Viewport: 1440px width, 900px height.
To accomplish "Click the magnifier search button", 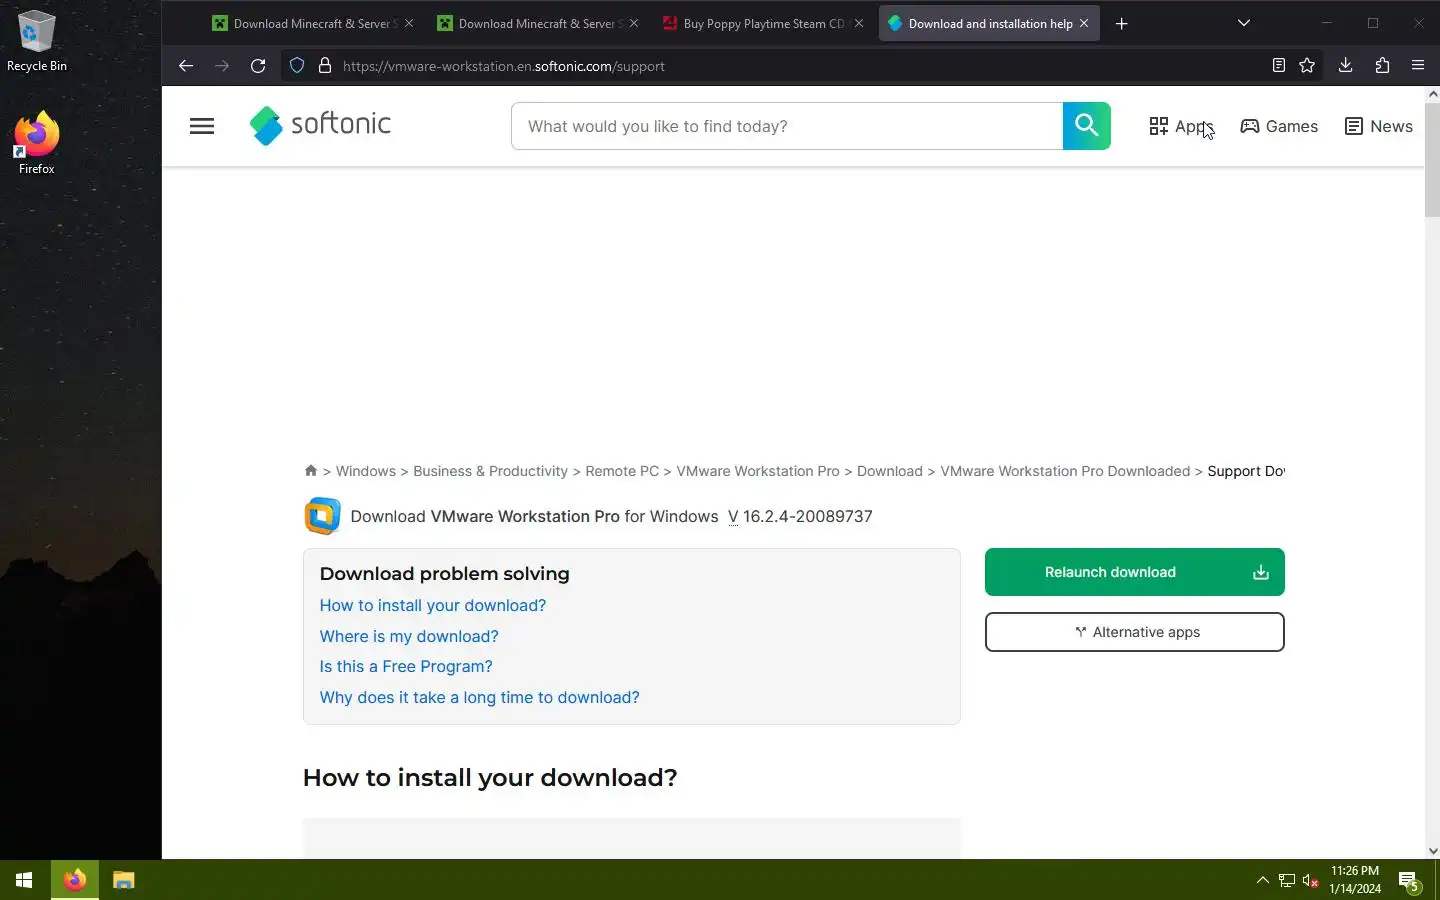I will 1087,126.
